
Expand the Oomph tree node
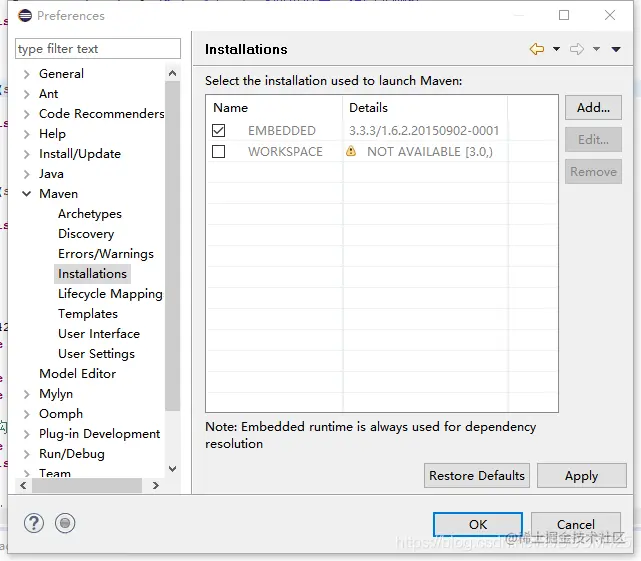point(27,414)
